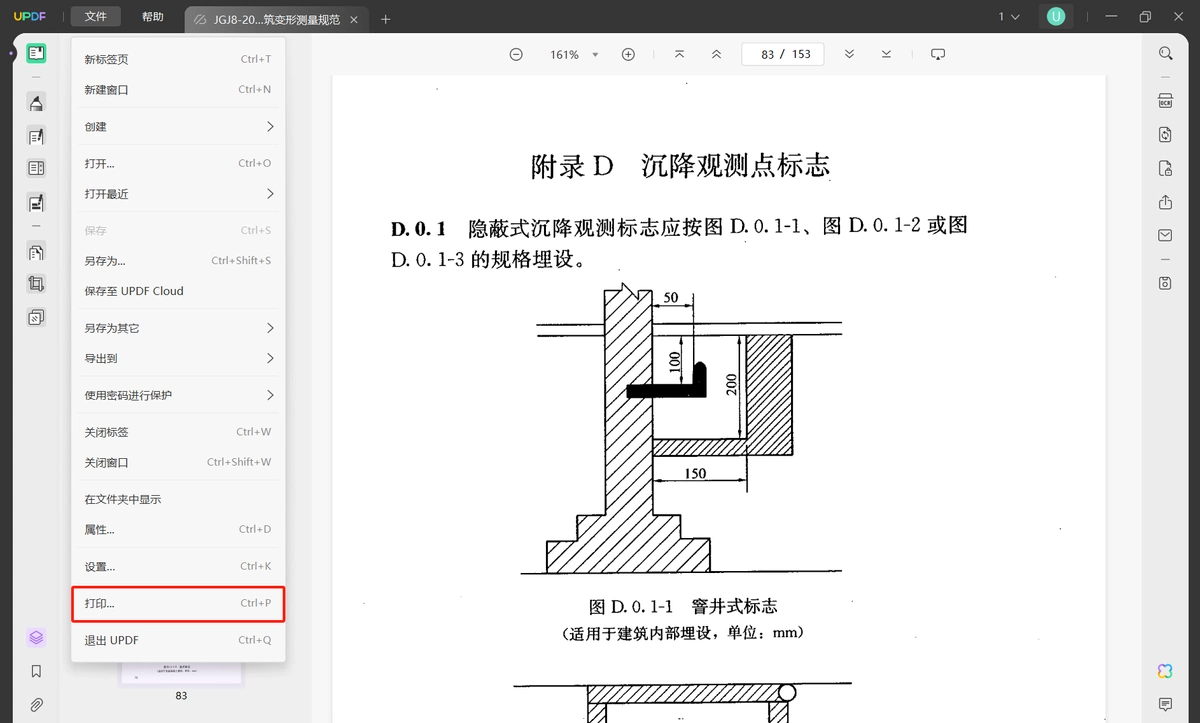1200x723 pixels.
Task: Click the Share file icon
Action: (x=1165, y=202)
